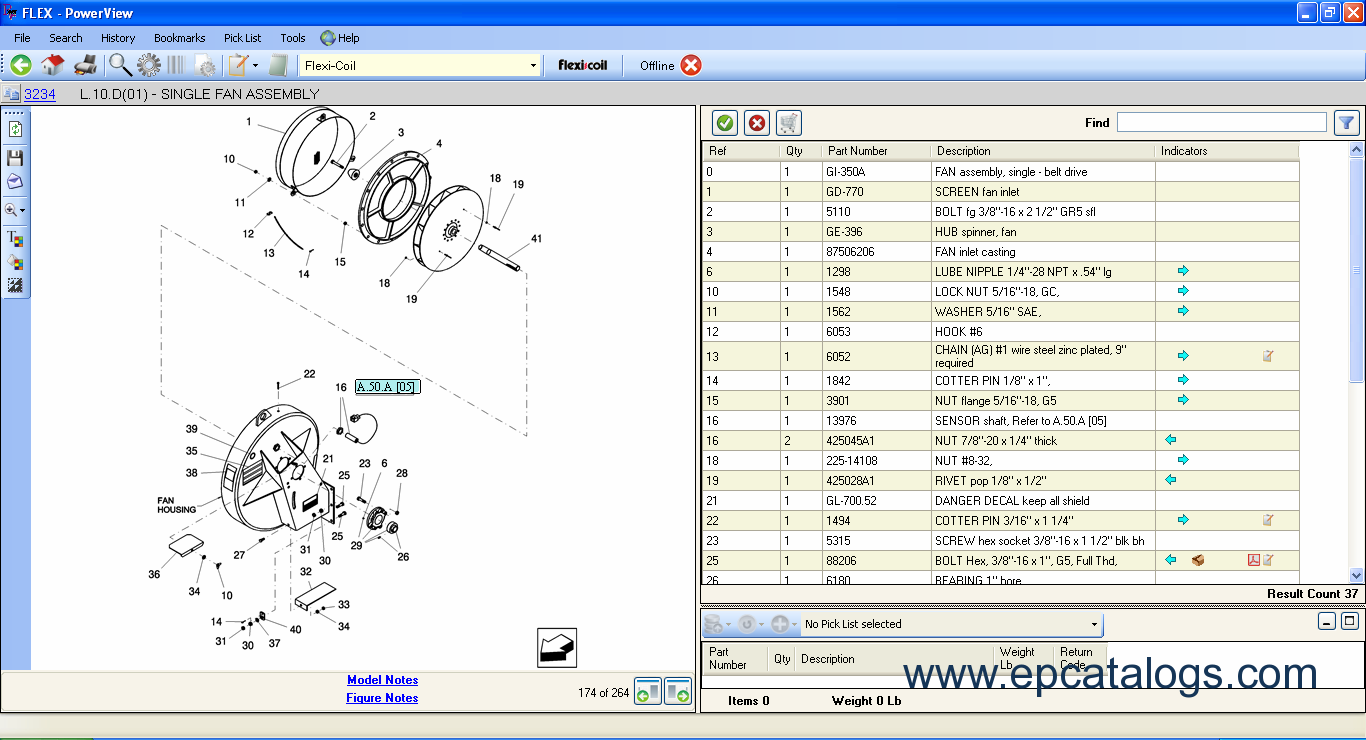
Task: Click the A.50.A [05] reference label in diagram
Action: [388, 387]
